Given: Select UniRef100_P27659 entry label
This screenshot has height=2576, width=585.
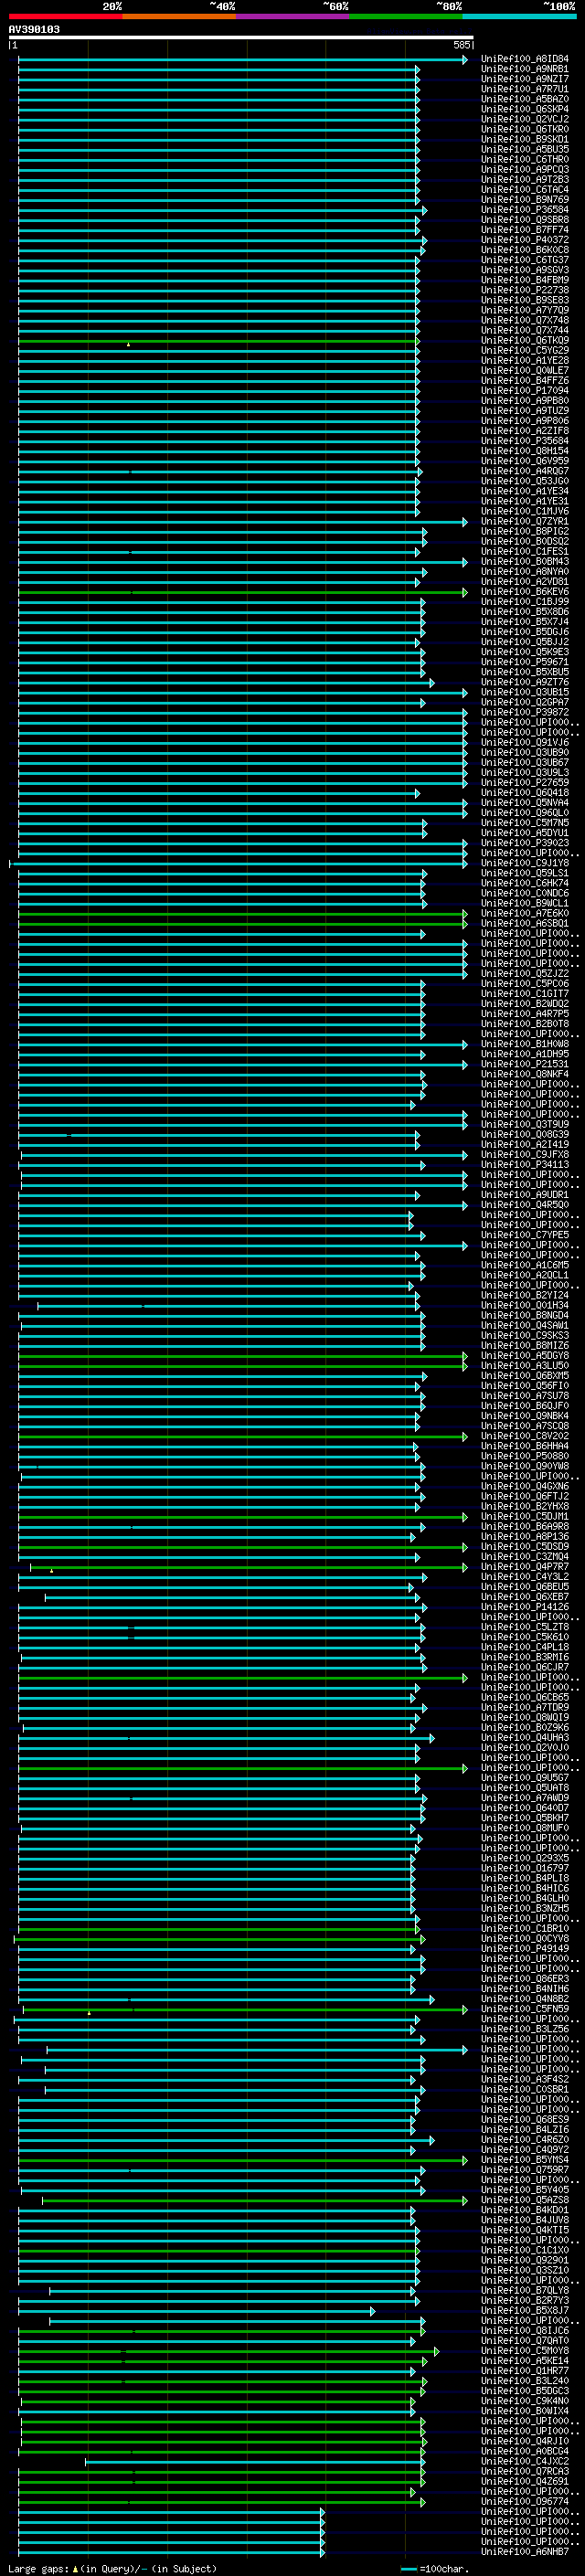Looking at the screenshot, I should 524,783.
